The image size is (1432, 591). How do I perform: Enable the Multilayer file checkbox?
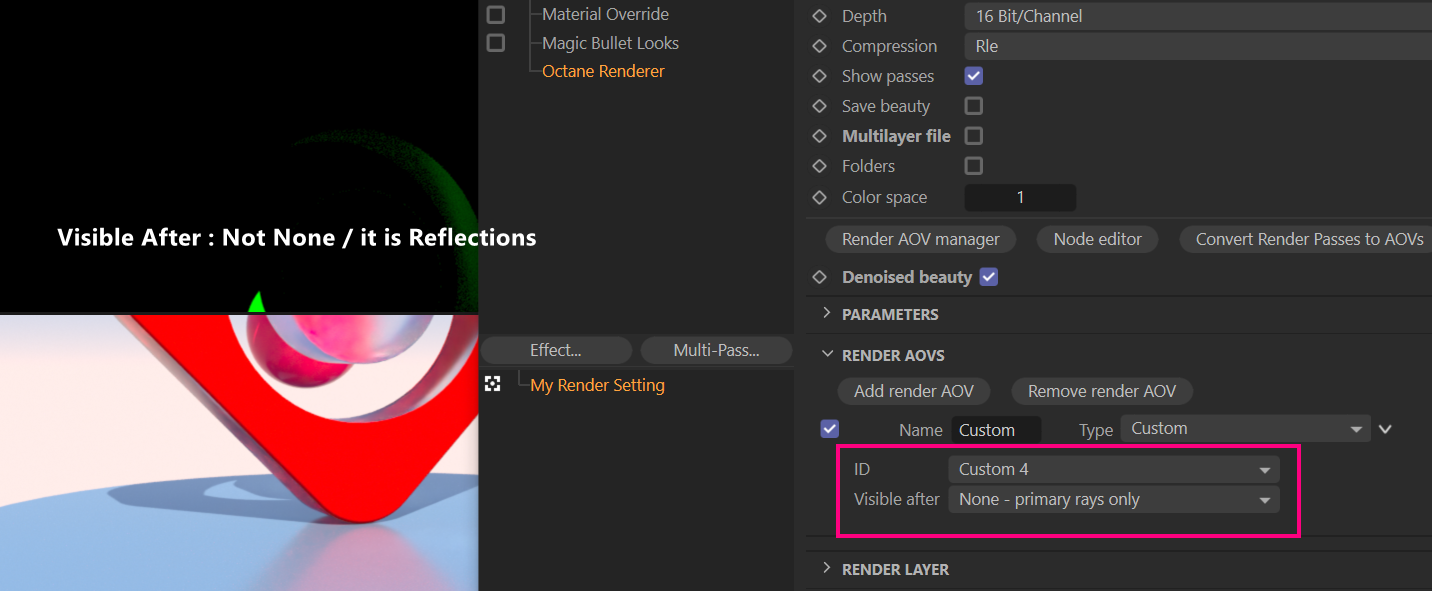[x=974, y=136]
